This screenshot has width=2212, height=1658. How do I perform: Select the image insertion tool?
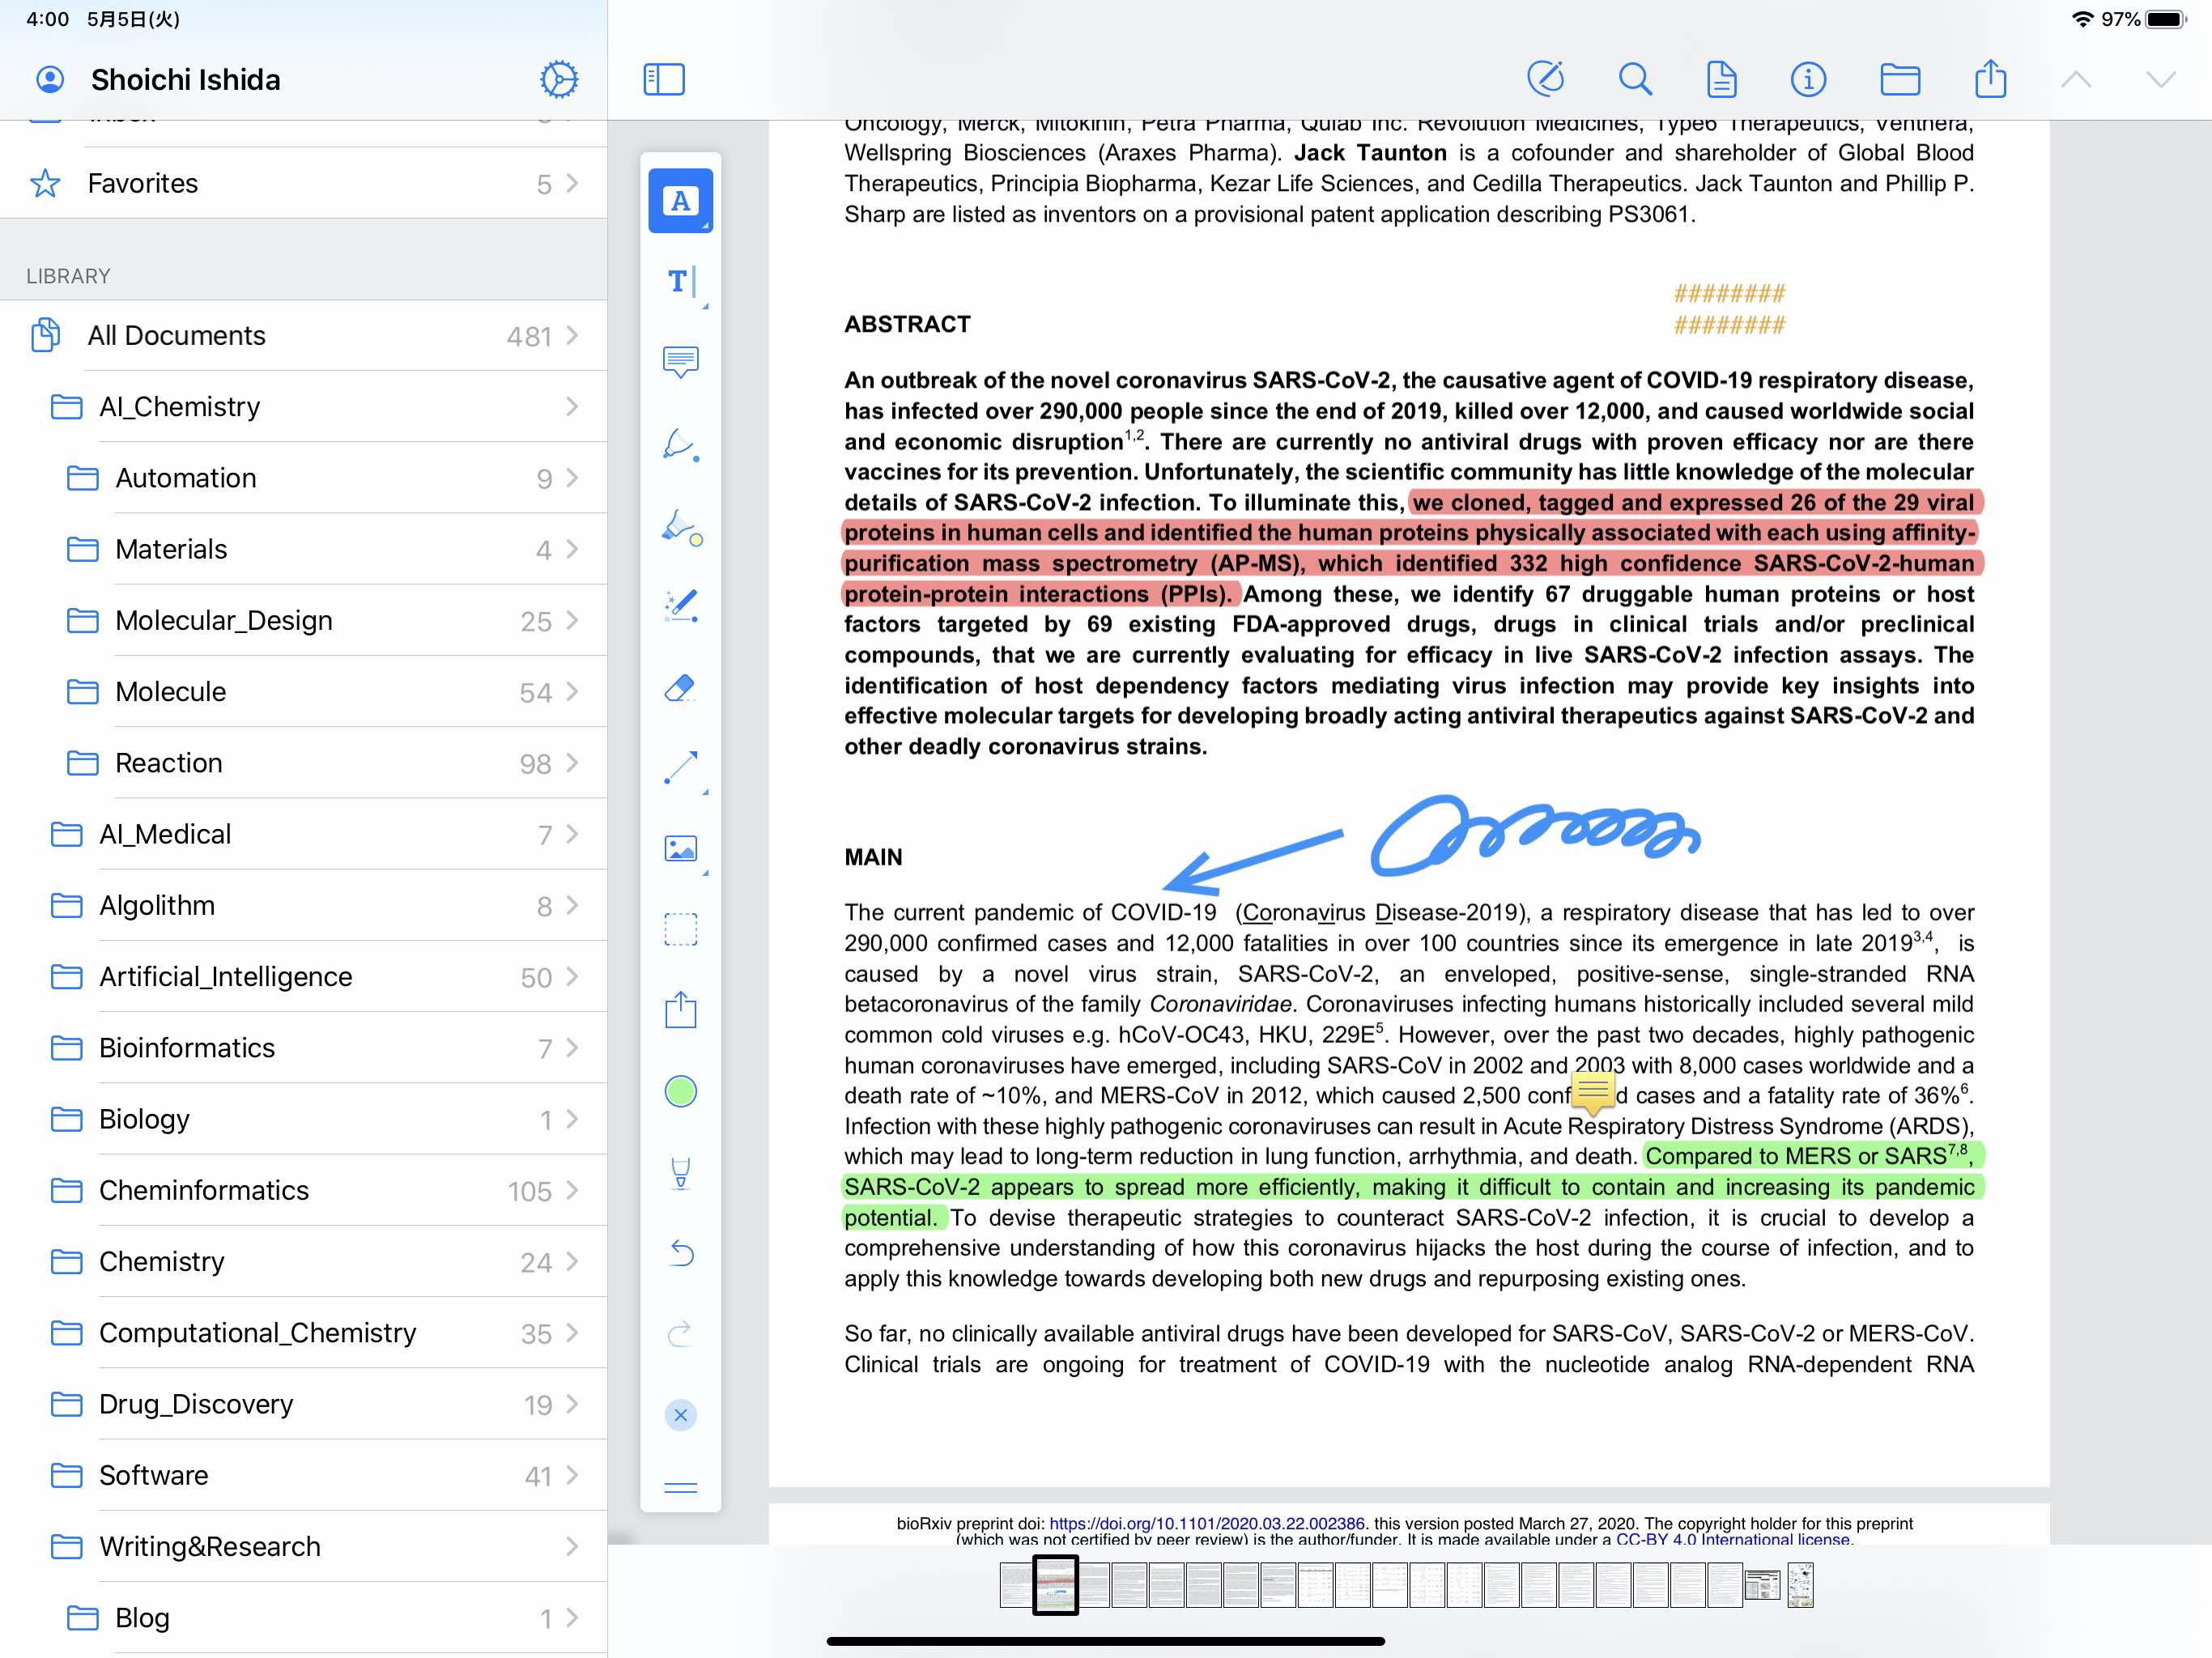pos(679,848)
